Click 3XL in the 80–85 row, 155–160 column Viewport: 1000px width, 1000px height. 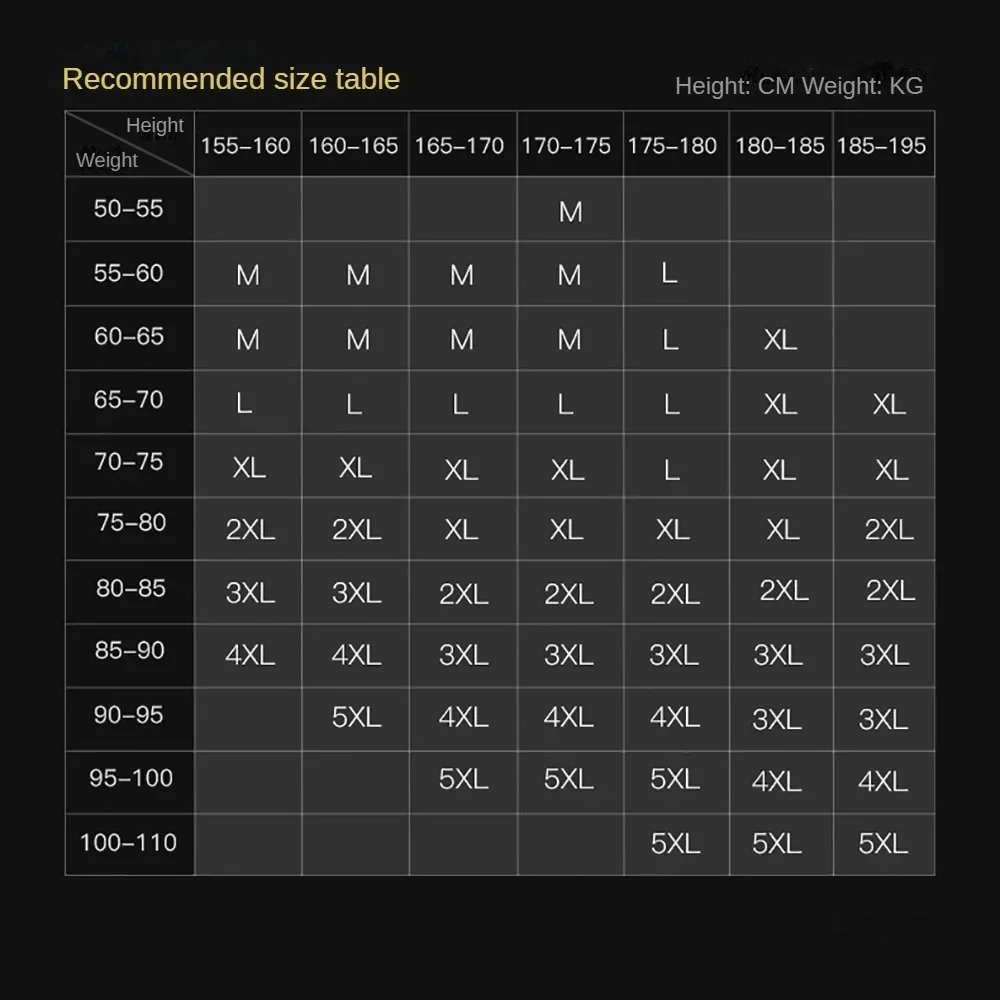point(250,593)
